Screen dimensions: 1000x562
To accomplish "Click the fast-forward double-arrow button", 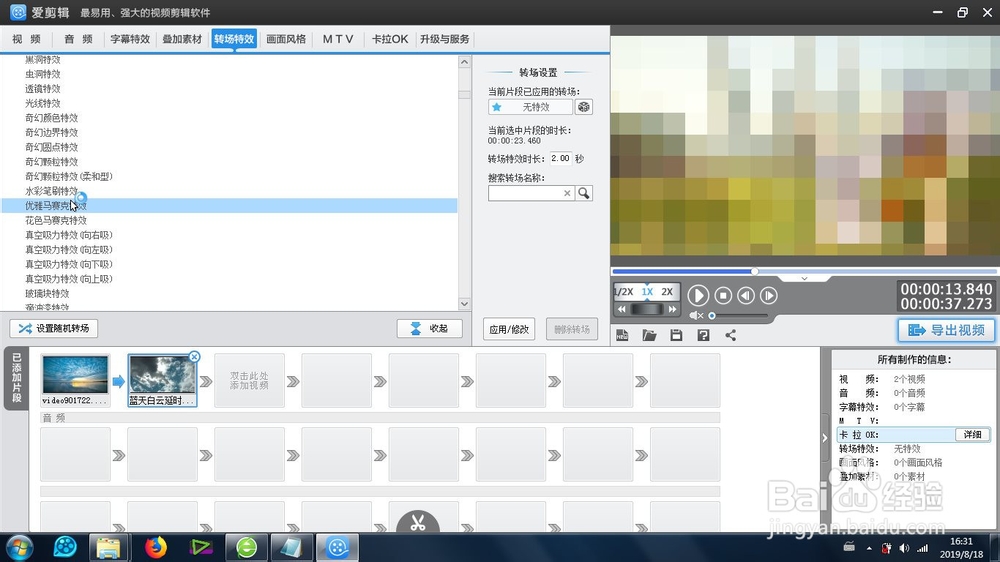I will (x=672, y=309).
